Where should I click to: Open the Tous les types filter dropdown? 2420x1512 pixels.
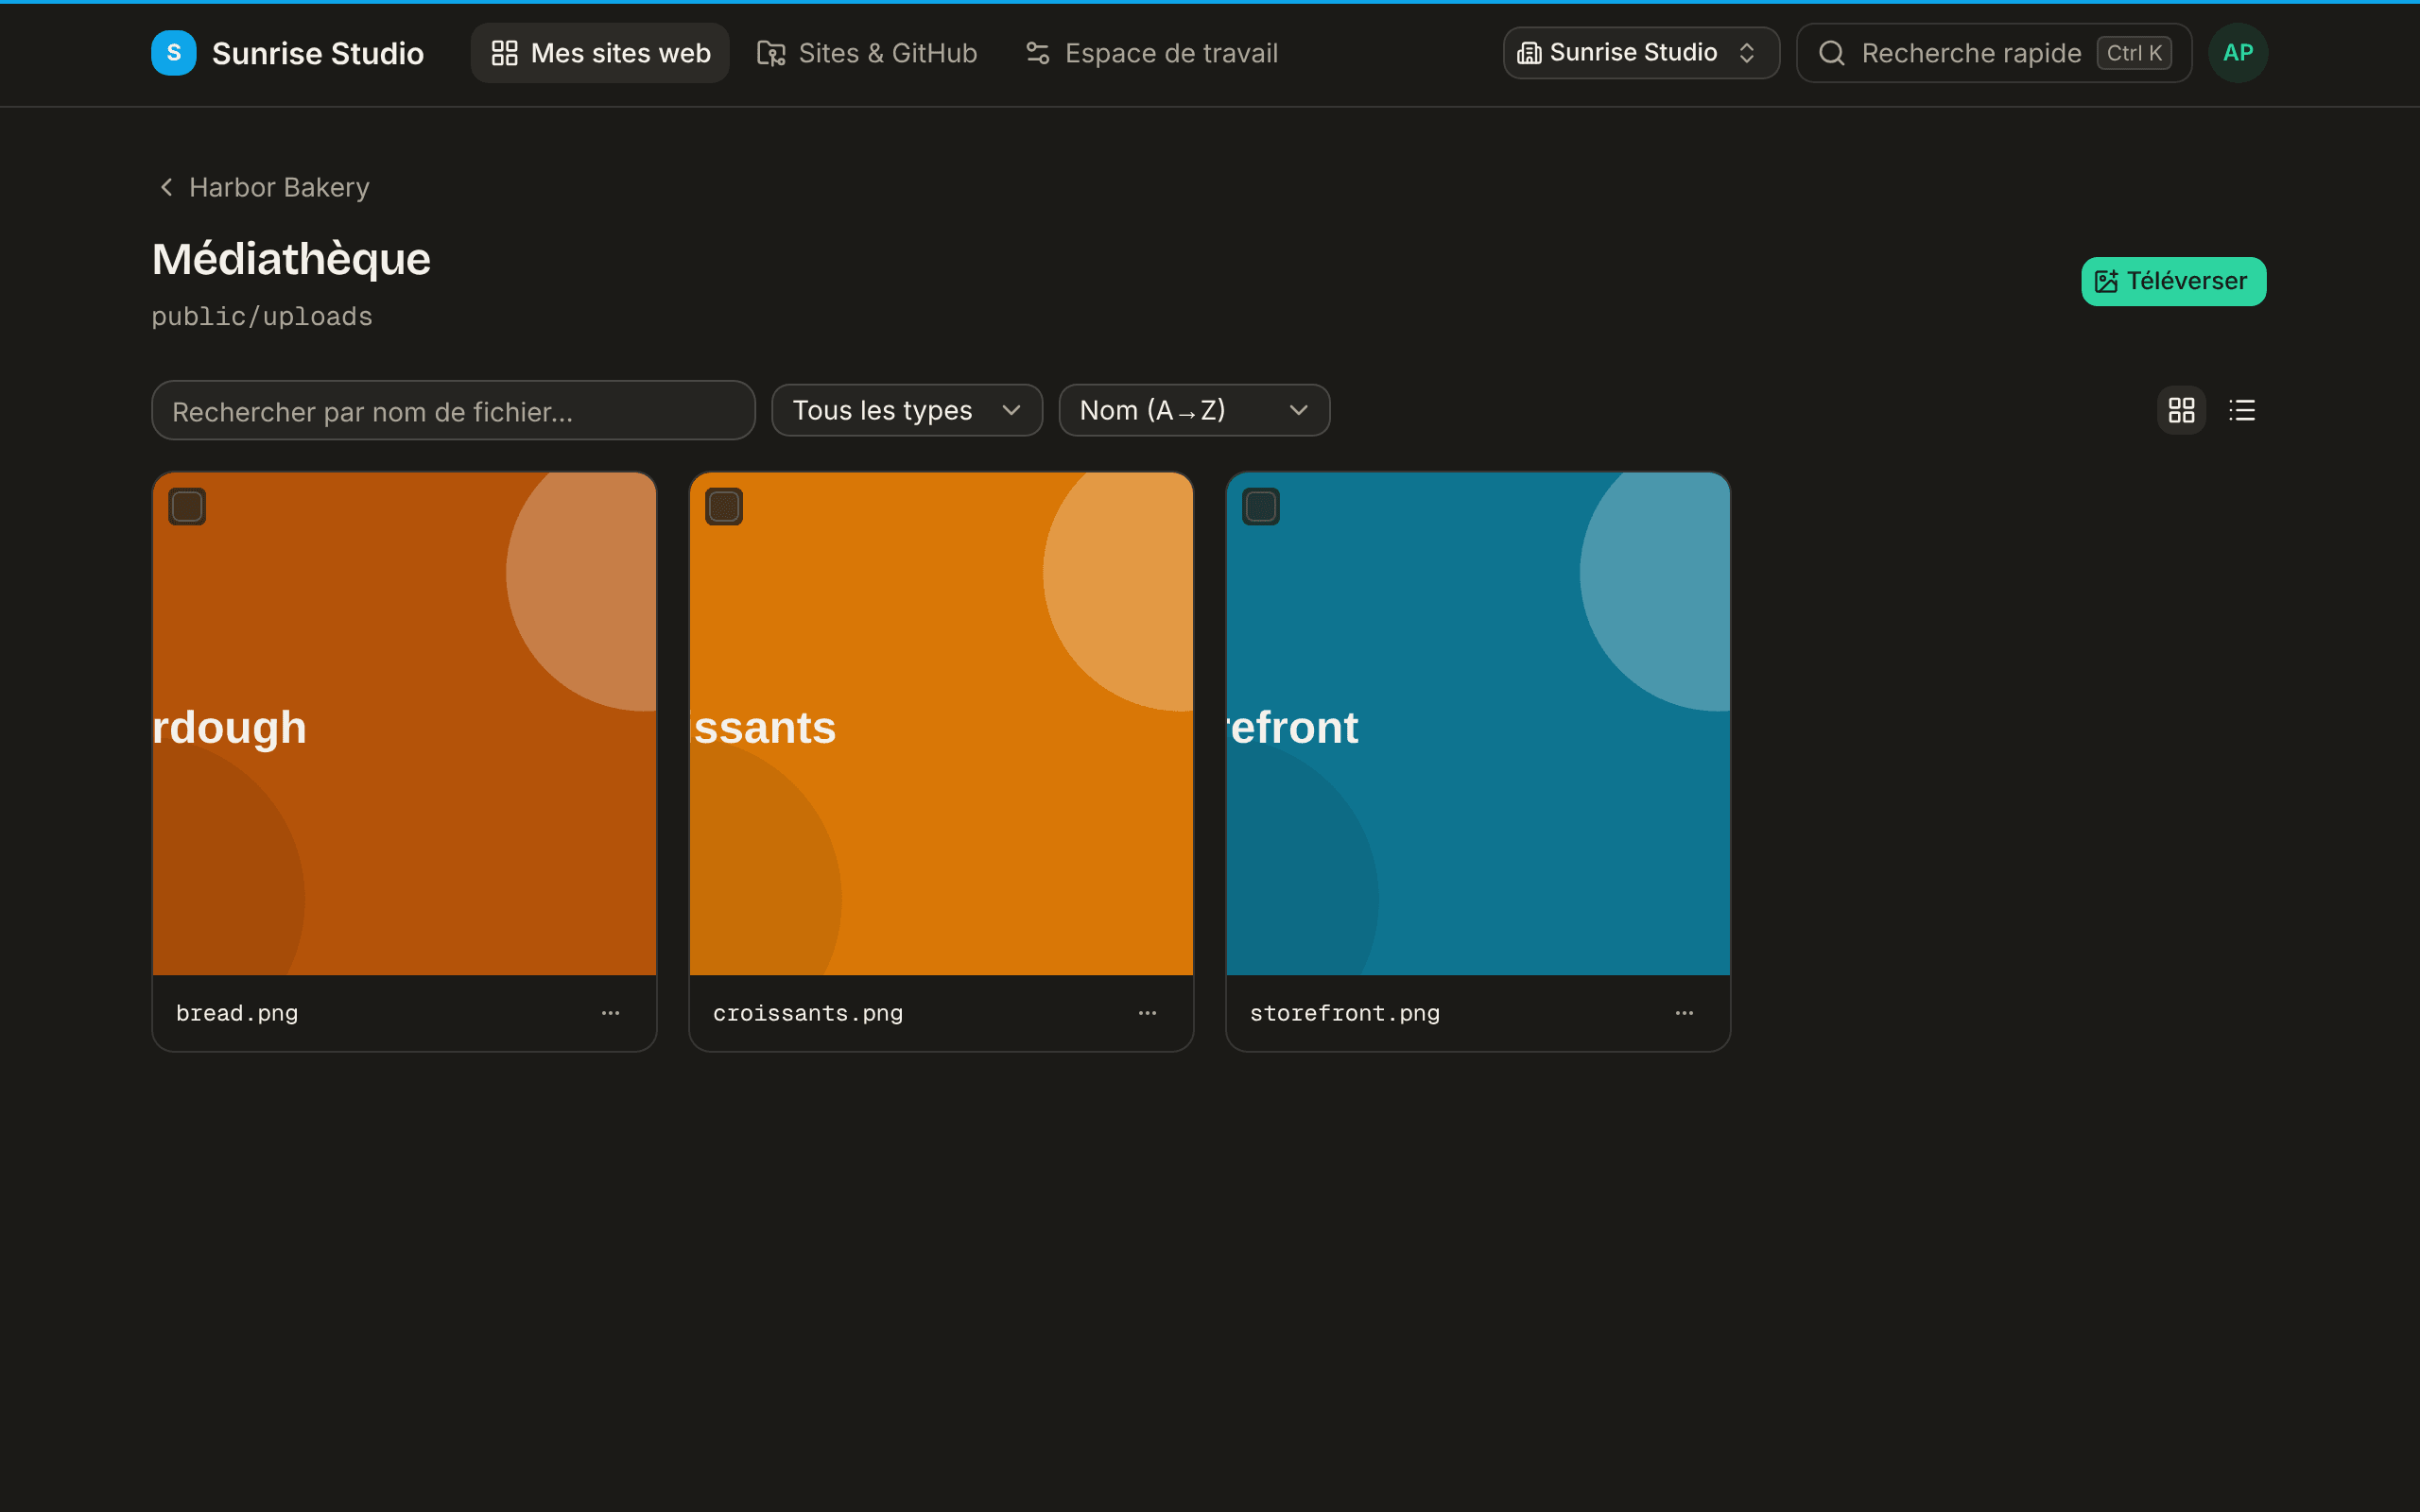[907, 410]
